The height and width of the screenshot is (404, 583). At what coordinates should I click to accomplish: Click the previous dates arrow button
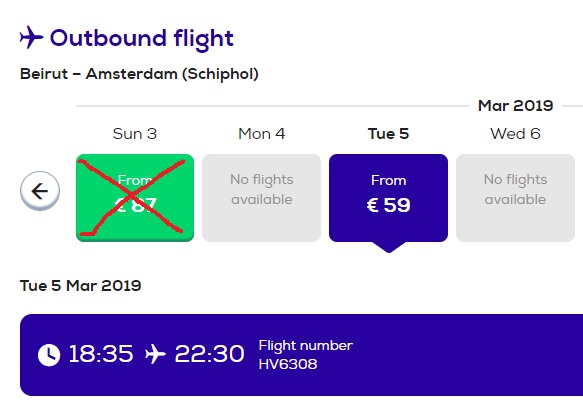click(x=40, y=191)
